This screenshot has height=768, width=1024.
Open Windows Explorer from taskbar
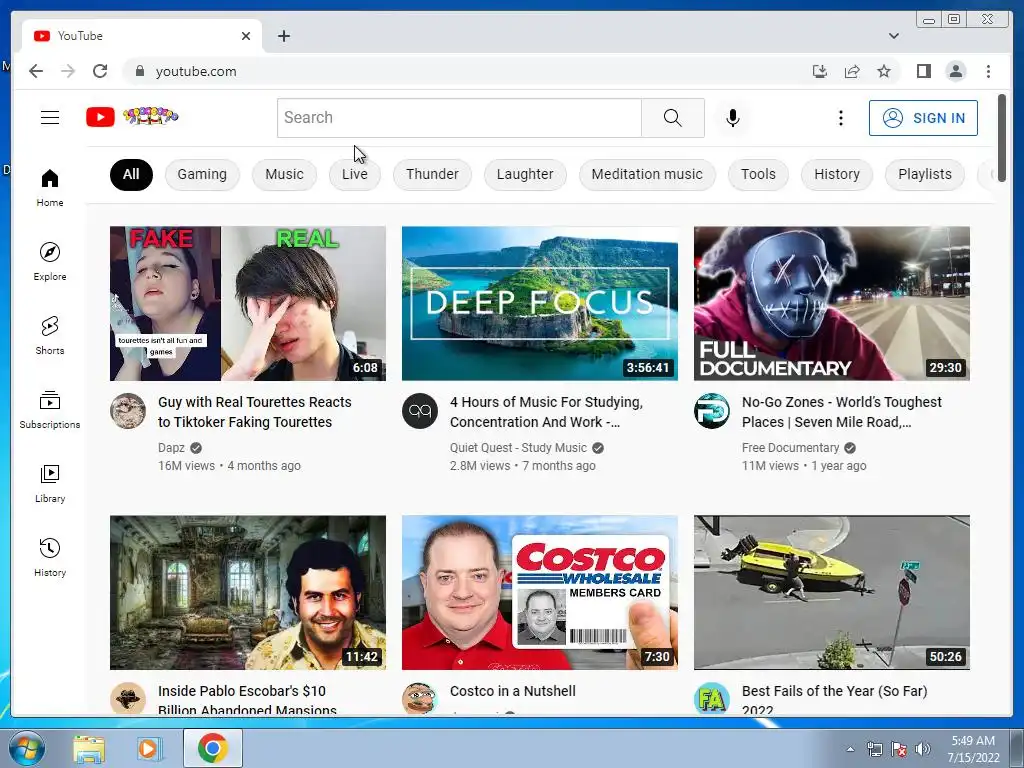(x=88, y=748)
